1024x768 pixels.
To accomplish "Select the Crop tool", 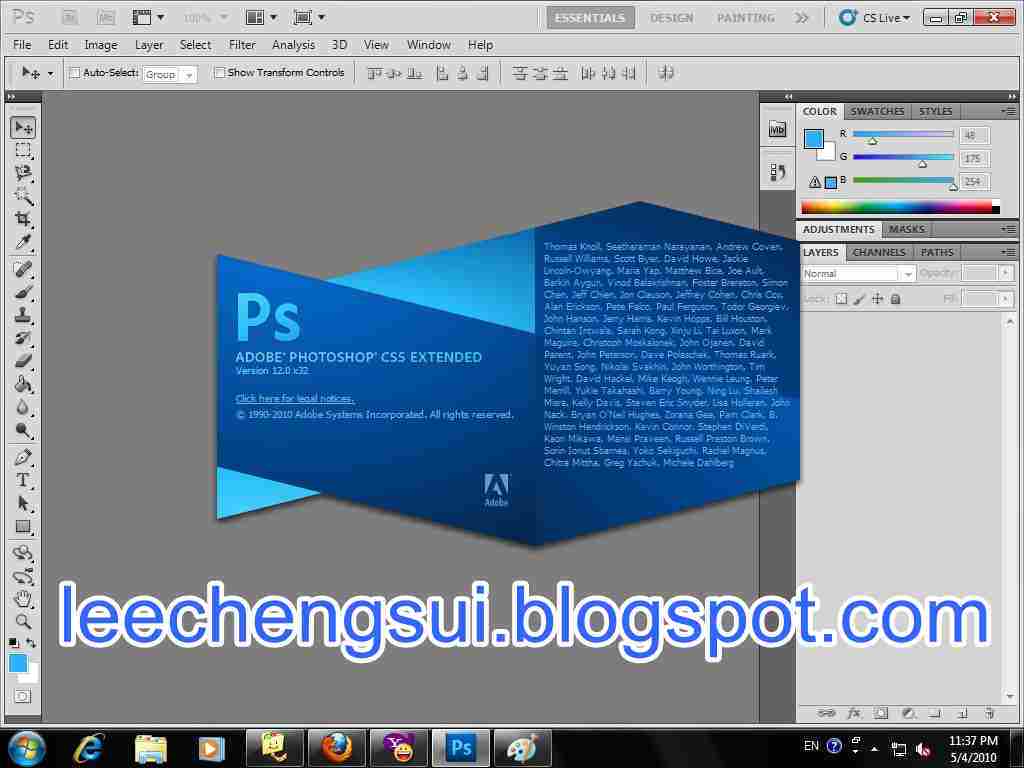I will tap(24, 219).
